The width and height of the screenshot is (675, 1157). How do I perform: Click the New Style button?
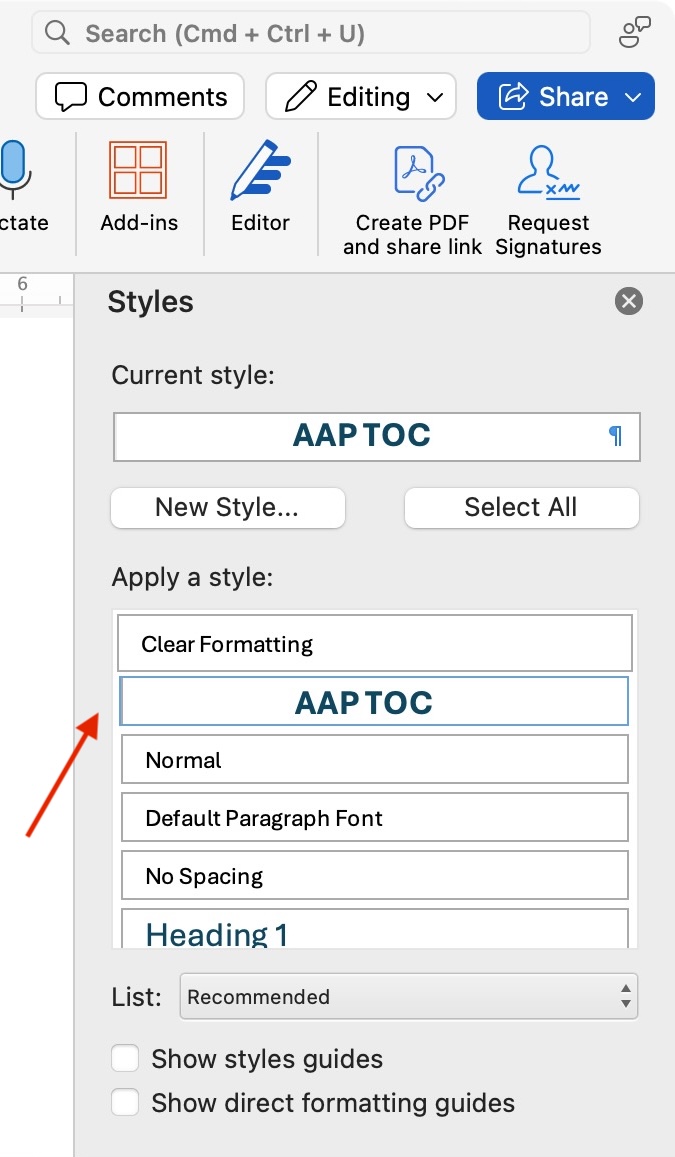pyautogui.click(x=228, y=508)
